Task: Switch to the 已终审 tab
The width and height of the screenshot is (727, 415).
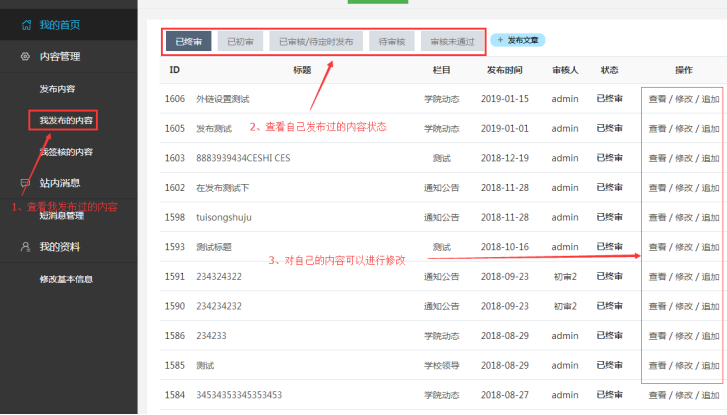Action: [x=187, y=41]
